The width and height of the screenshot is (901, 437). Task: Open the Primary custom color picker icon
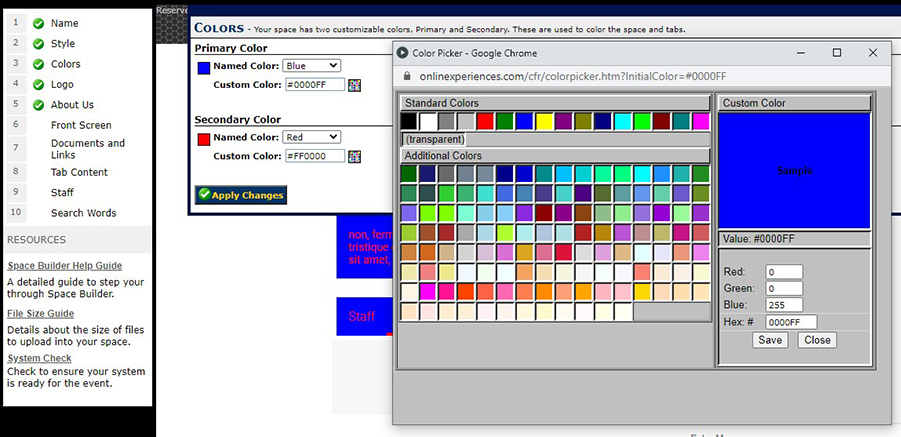(x=354, y=85)
